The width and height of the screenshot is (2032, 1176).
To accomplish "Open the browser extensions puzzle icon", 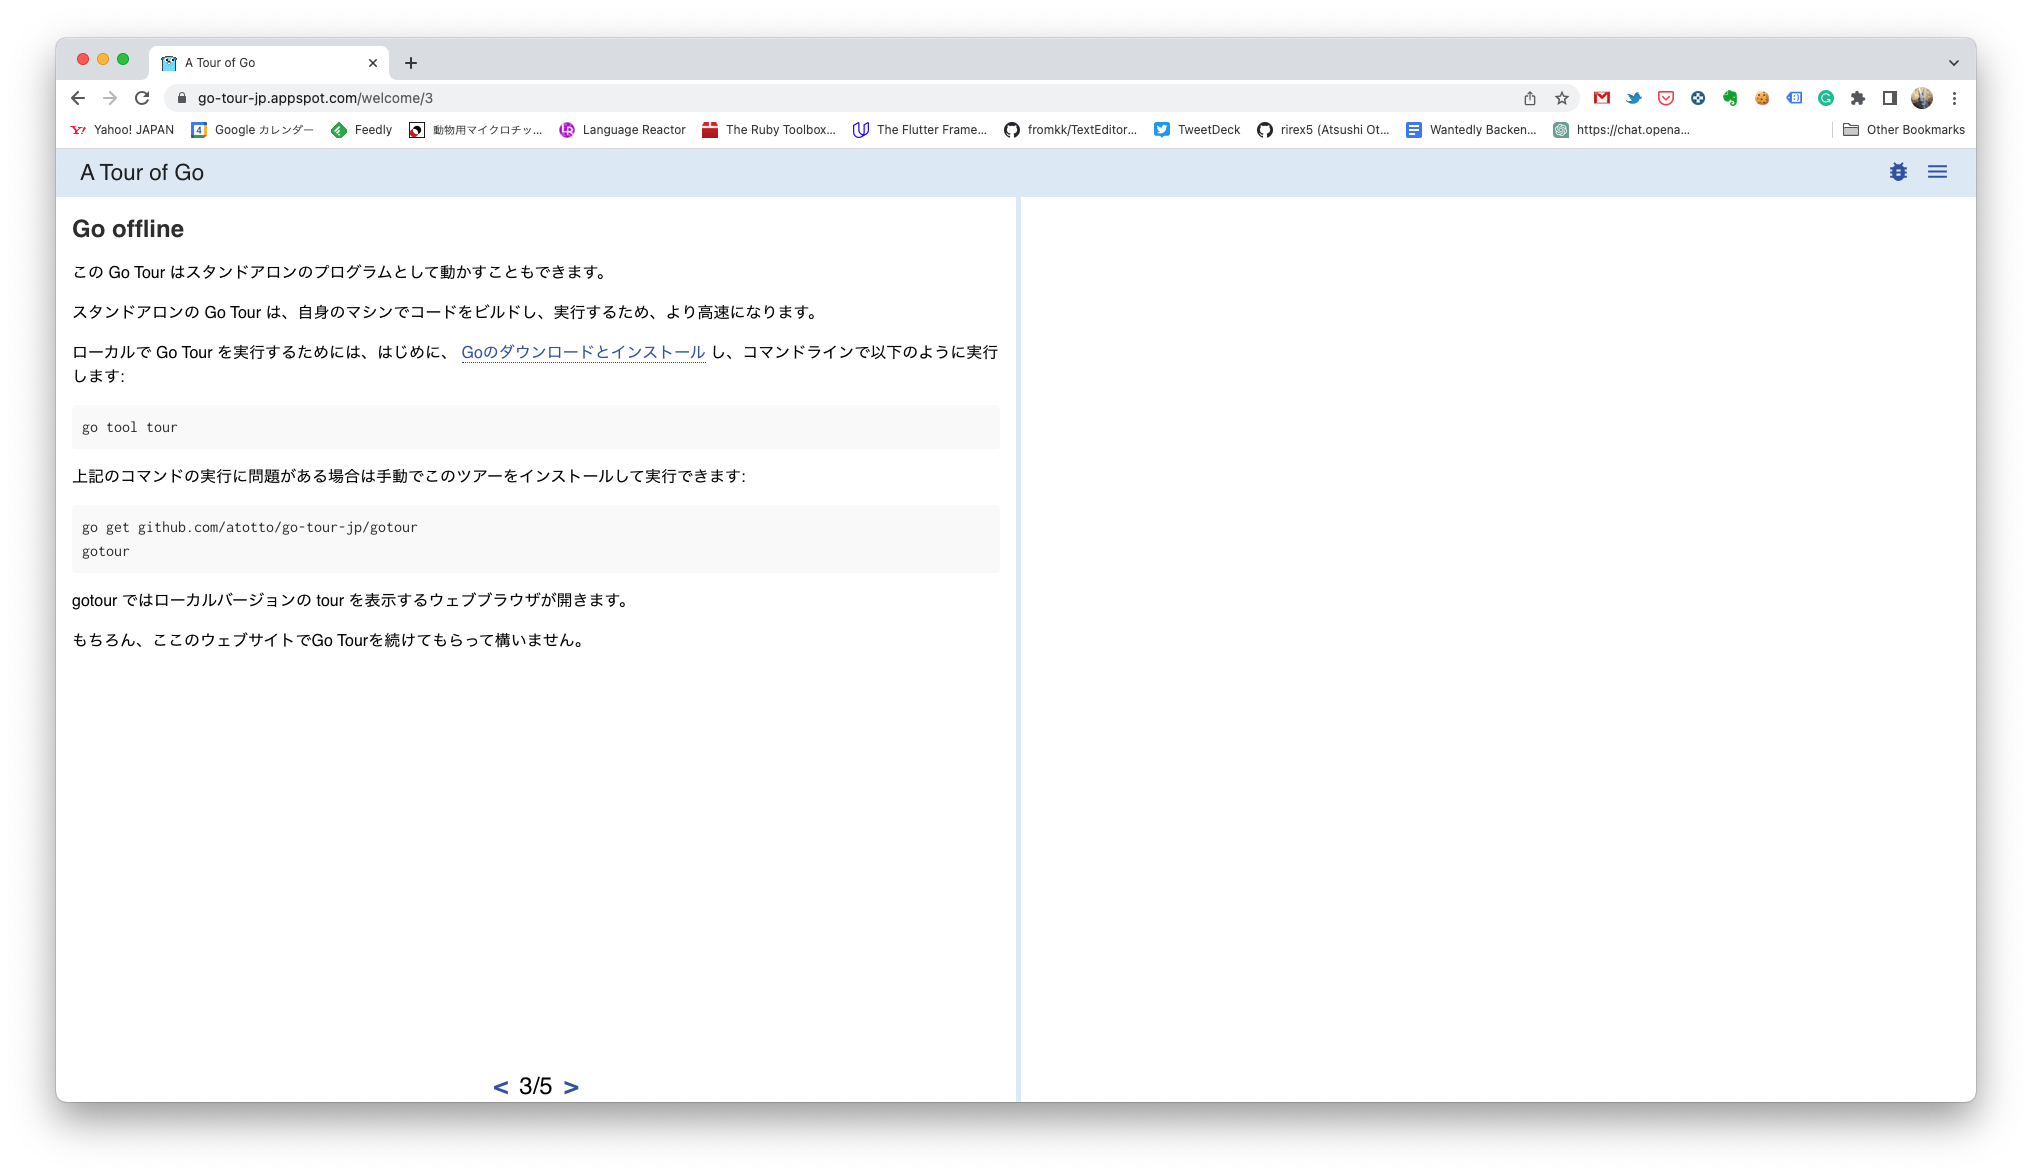I will click(x=1856, y=98).
